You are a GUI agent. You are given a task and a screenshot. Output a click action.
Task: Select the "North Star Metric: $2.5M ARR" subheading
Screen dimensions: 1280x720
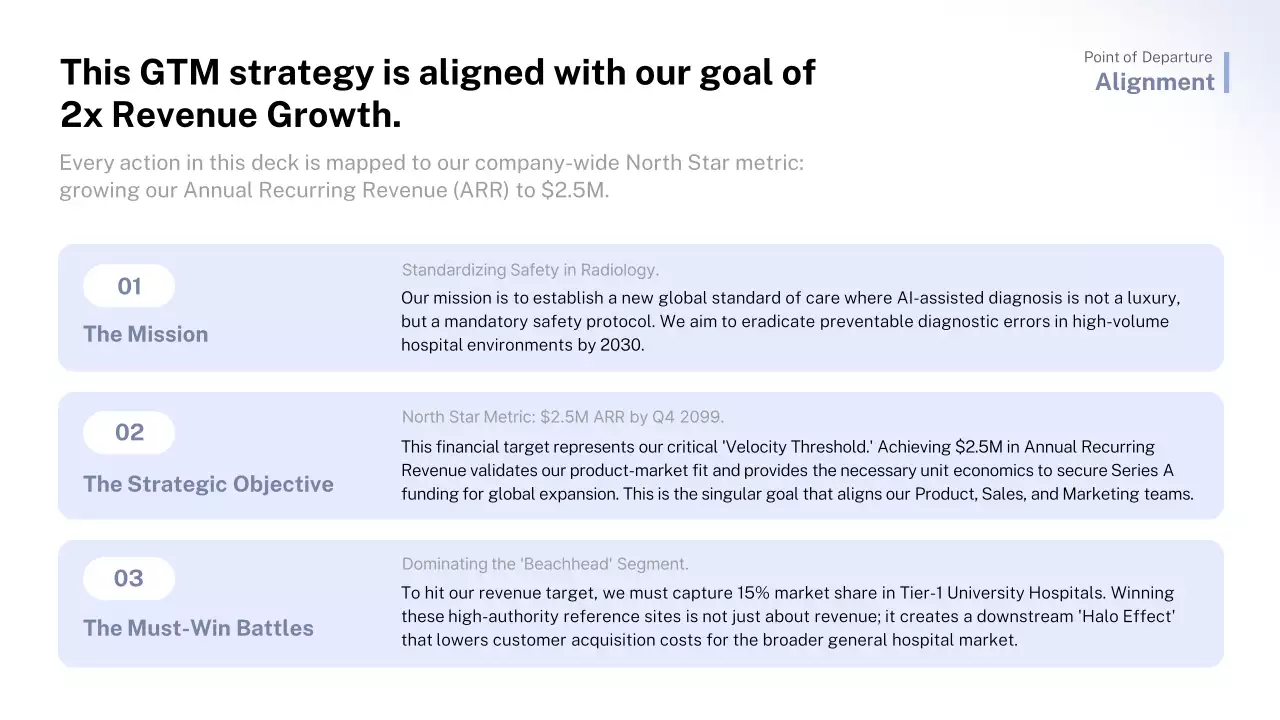click(562, 417)
